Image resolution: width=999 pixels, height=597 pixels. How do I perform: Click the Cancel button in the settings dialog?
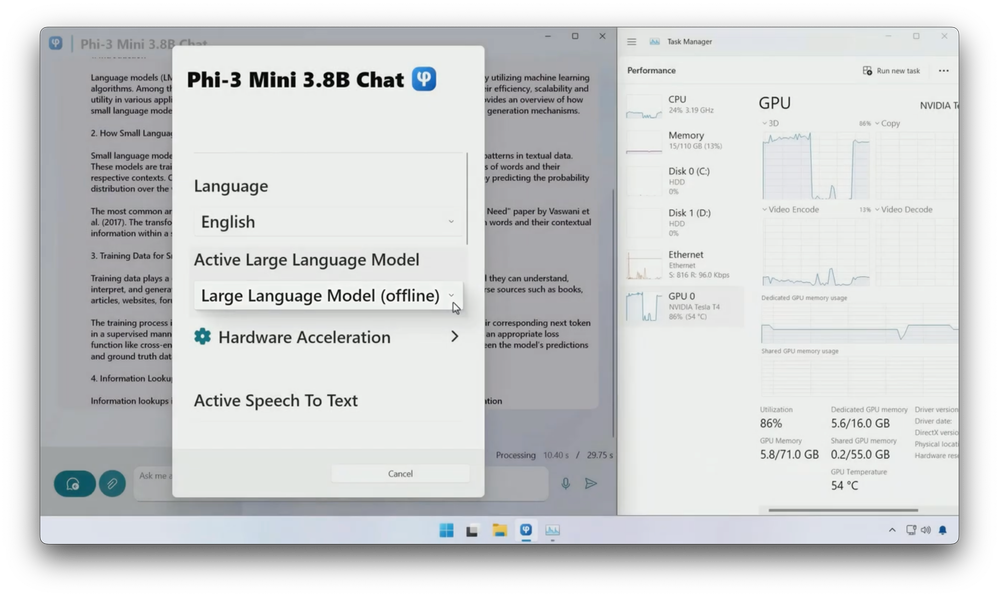click(400, 473)
